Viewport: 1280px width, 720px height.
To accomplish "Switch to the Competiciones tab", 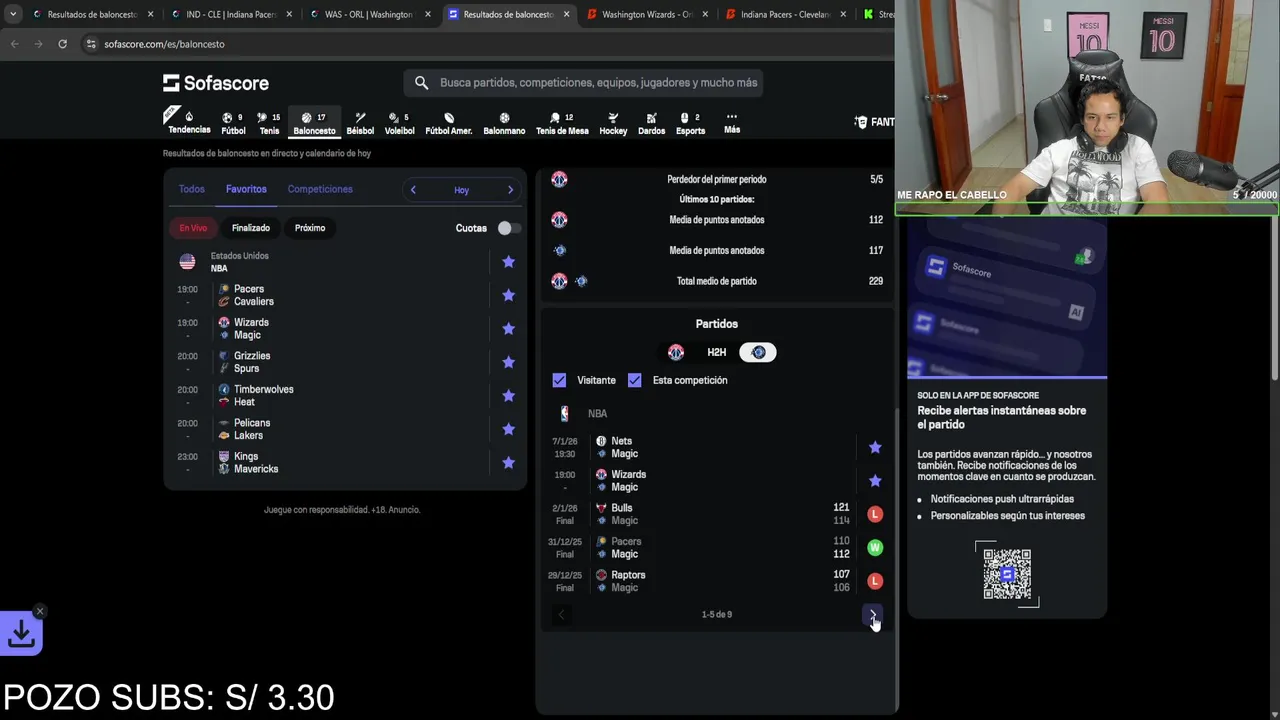I will pyautogui.click(x=320, y=189).
